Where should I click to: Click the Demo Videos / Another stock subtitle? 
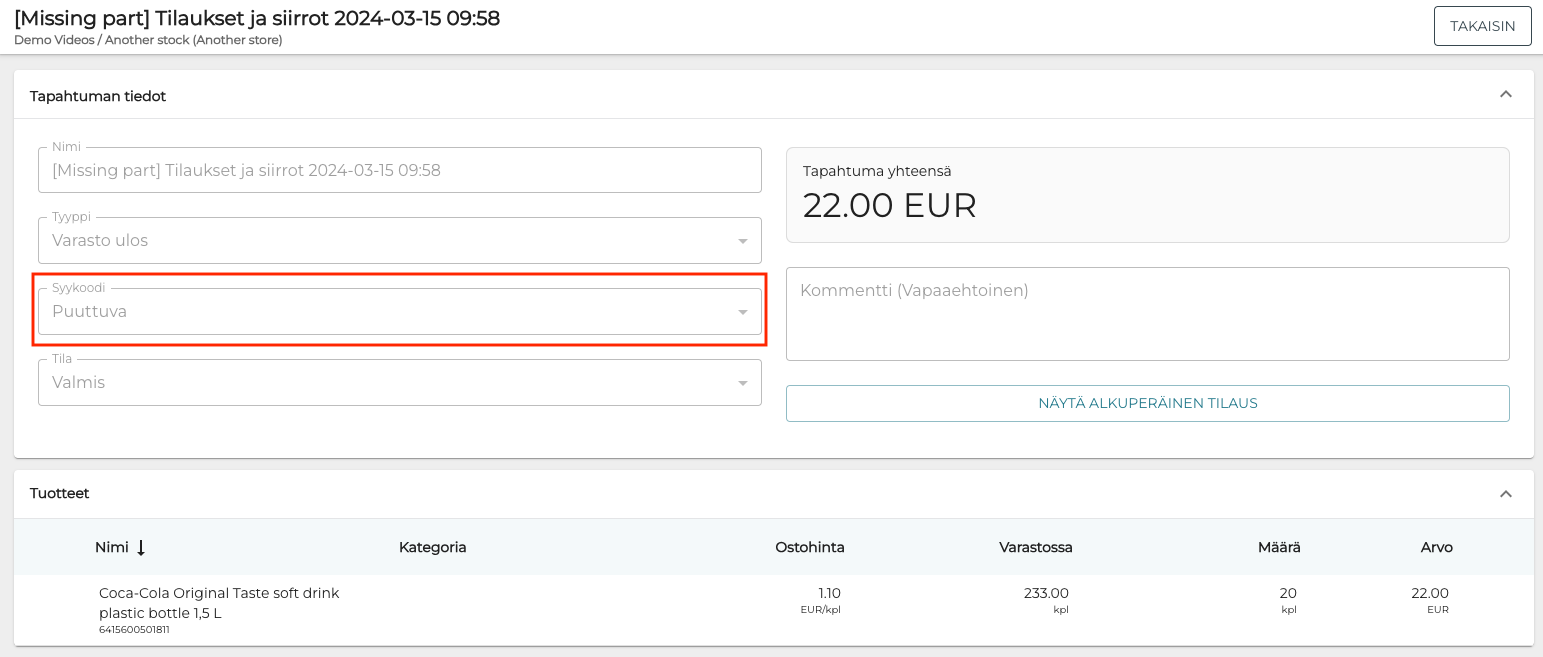click(148, 40)
